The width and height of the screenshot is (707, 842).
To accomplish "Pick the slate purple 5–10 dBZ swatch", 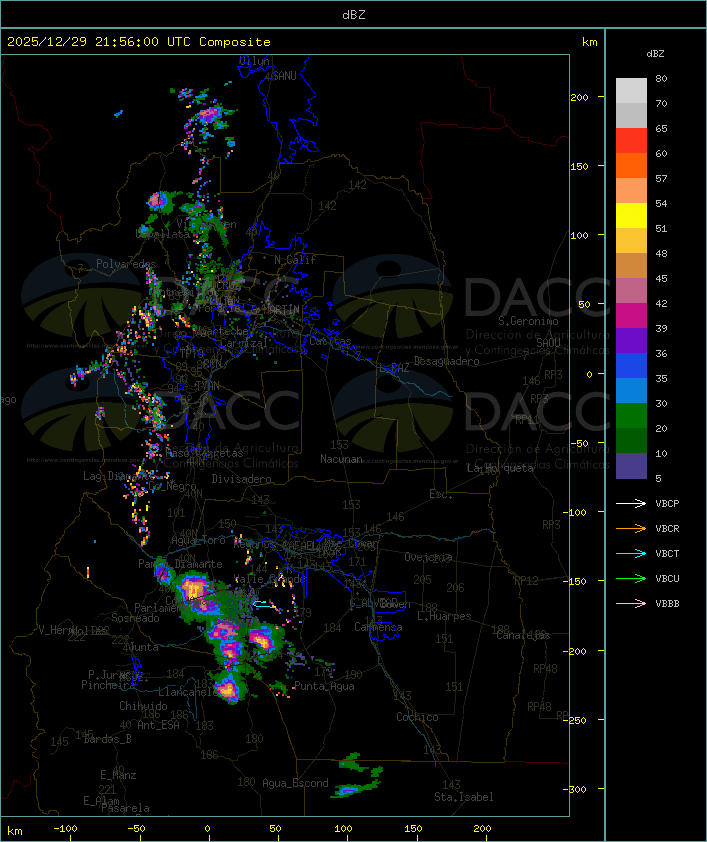I will [631, 466].
